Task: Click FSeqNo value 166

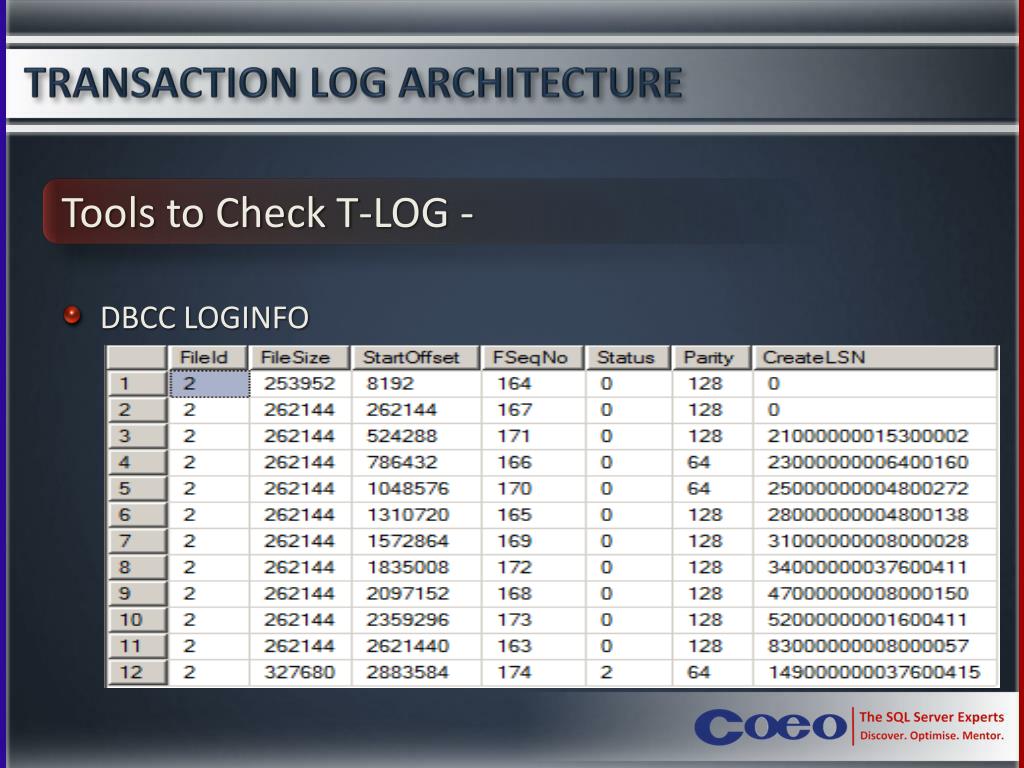Action: coord(514,462)
